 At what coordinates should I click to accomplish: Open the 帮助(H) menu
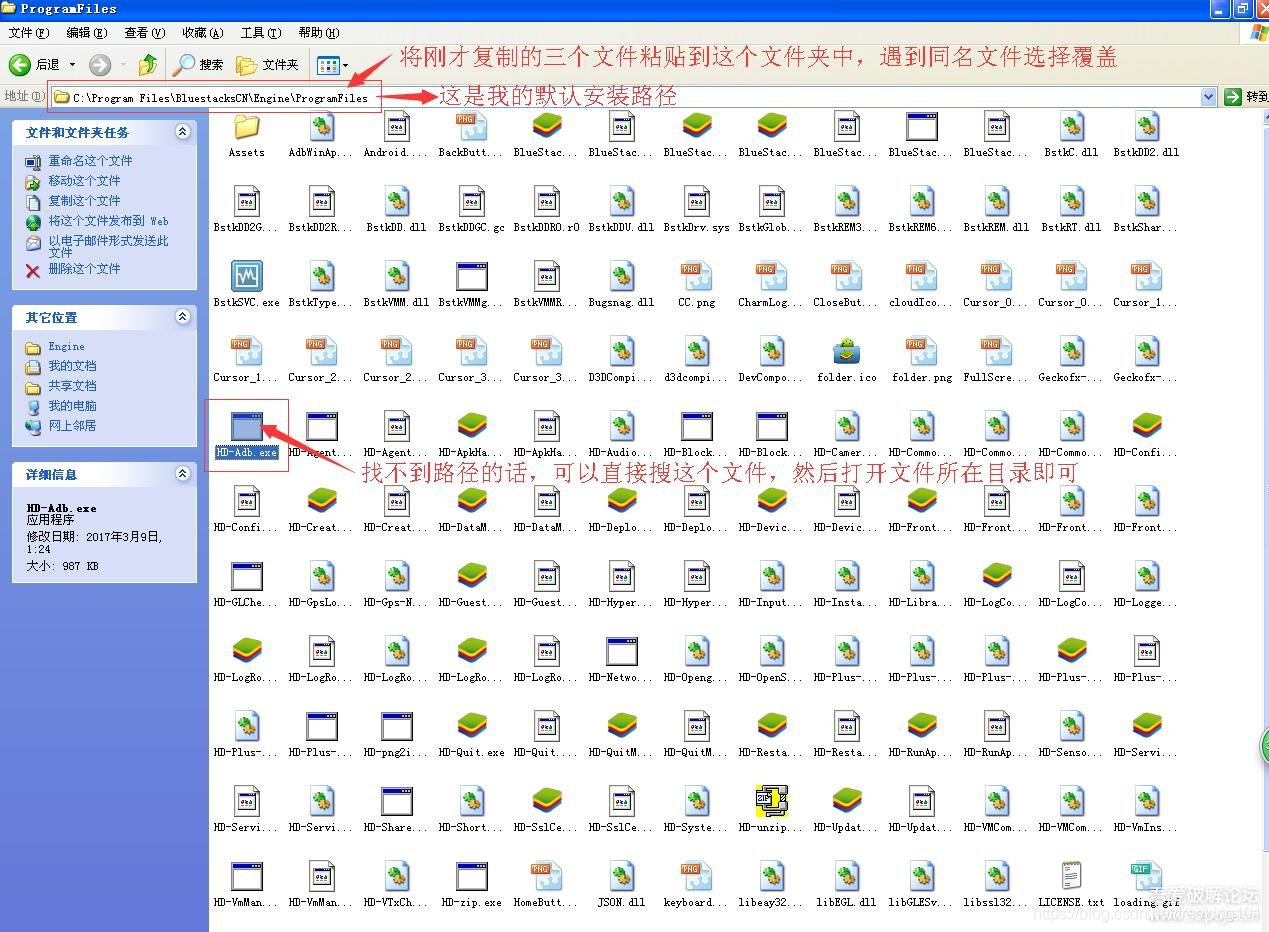point(318,33)
